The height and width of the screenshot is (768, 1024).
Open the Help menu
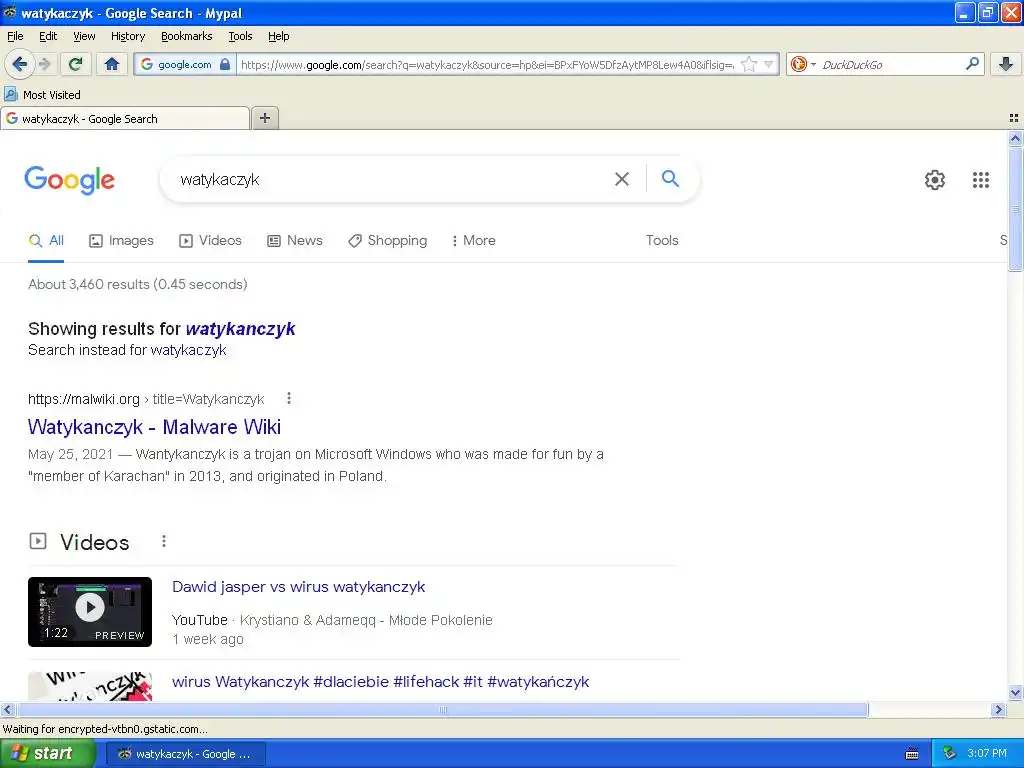[x=278, y=36]
